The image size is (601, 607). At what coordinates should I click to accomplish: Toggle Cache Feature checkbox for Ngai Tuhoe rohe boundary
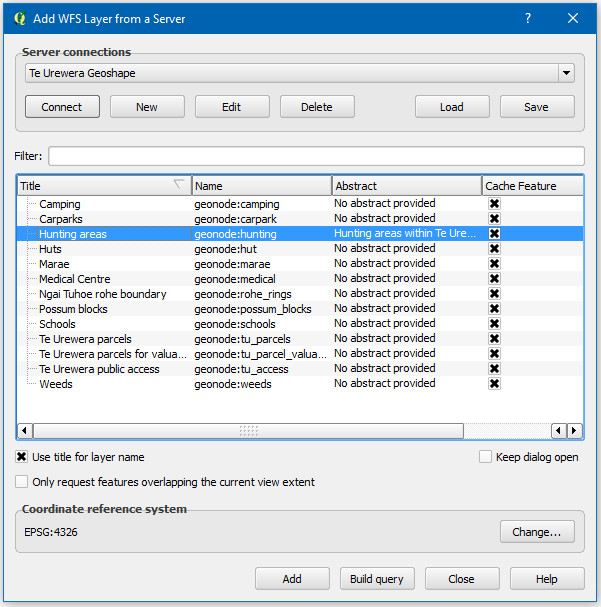point(494,294)
